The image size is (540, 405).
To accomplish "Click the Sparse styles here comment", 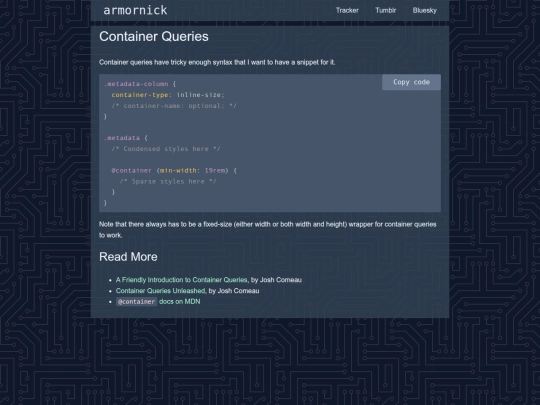I will [x=168, y=181].
